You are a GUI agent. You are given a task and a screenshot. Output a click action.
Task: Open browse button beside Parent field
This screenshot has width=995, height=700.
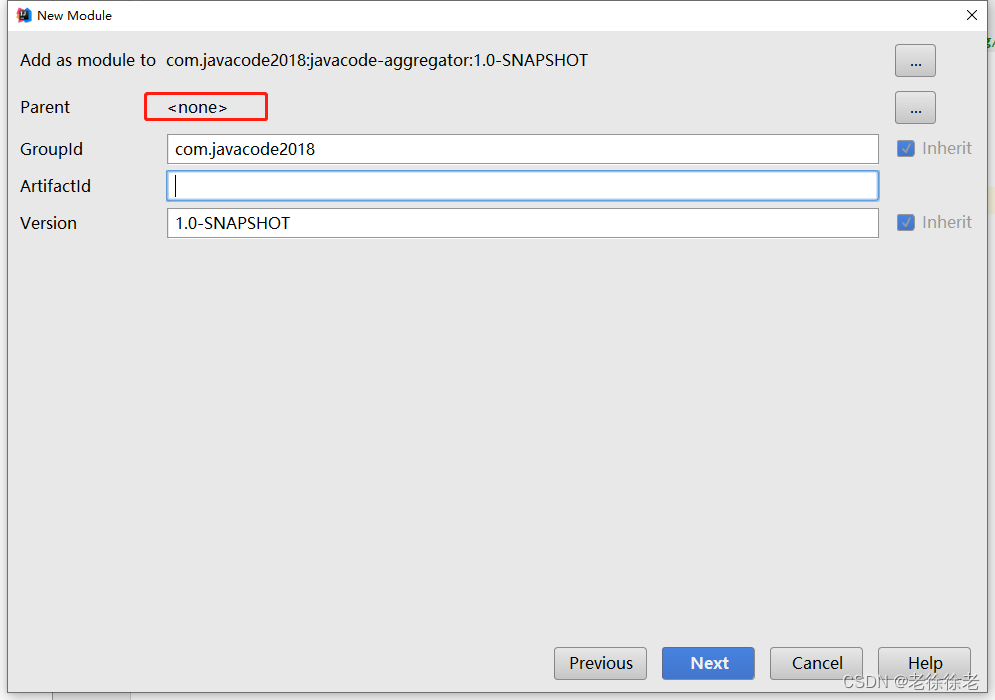pyautogui.click(x=915, y=108)
